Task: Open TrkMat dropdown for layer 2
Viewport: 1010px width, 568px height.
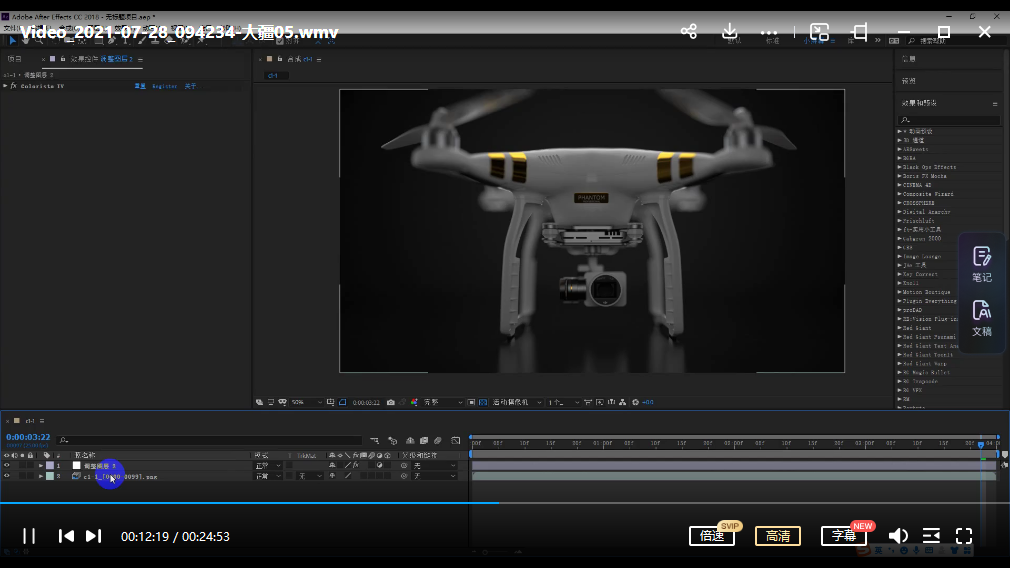Action: (310, 477)
